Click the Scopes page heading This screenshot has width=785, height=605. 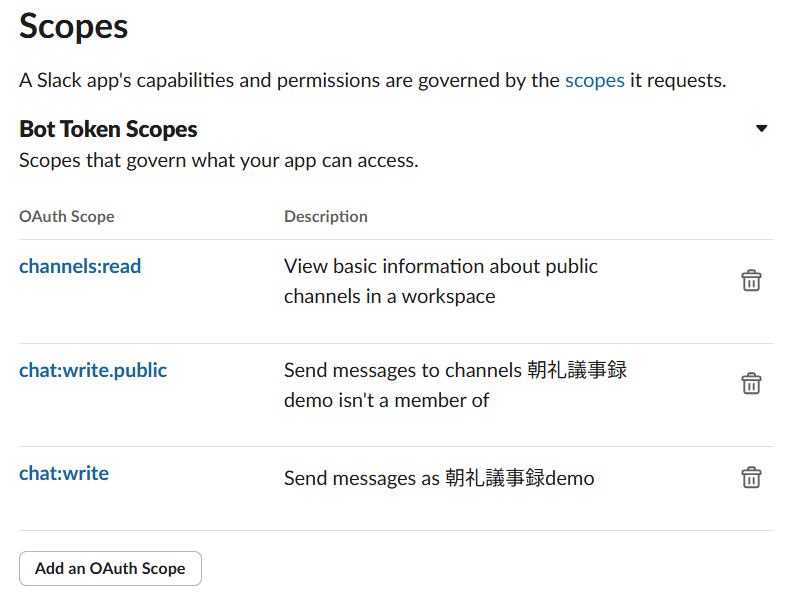[74, 26]
